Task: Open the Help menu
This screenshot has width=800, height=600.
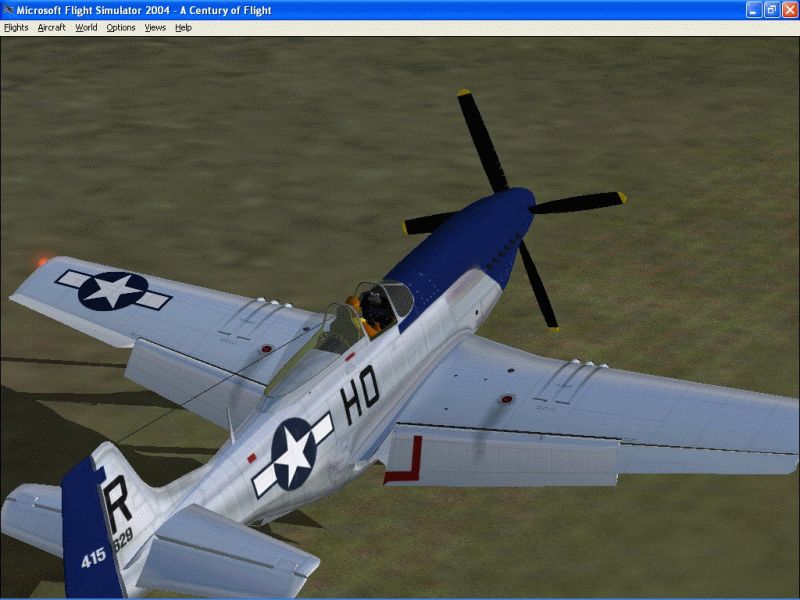Action: point(183,28)
